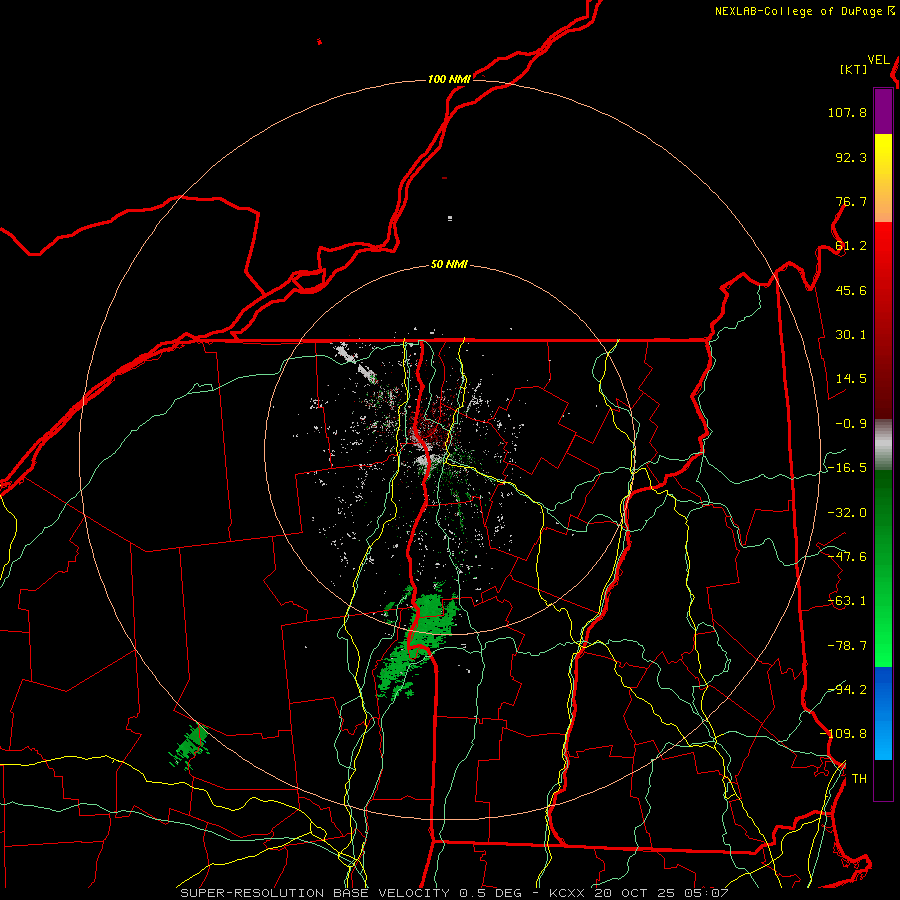Viewport: 900px width, 900px height.
Task: Click the [KT] units label
Action: tap(854, 69)
